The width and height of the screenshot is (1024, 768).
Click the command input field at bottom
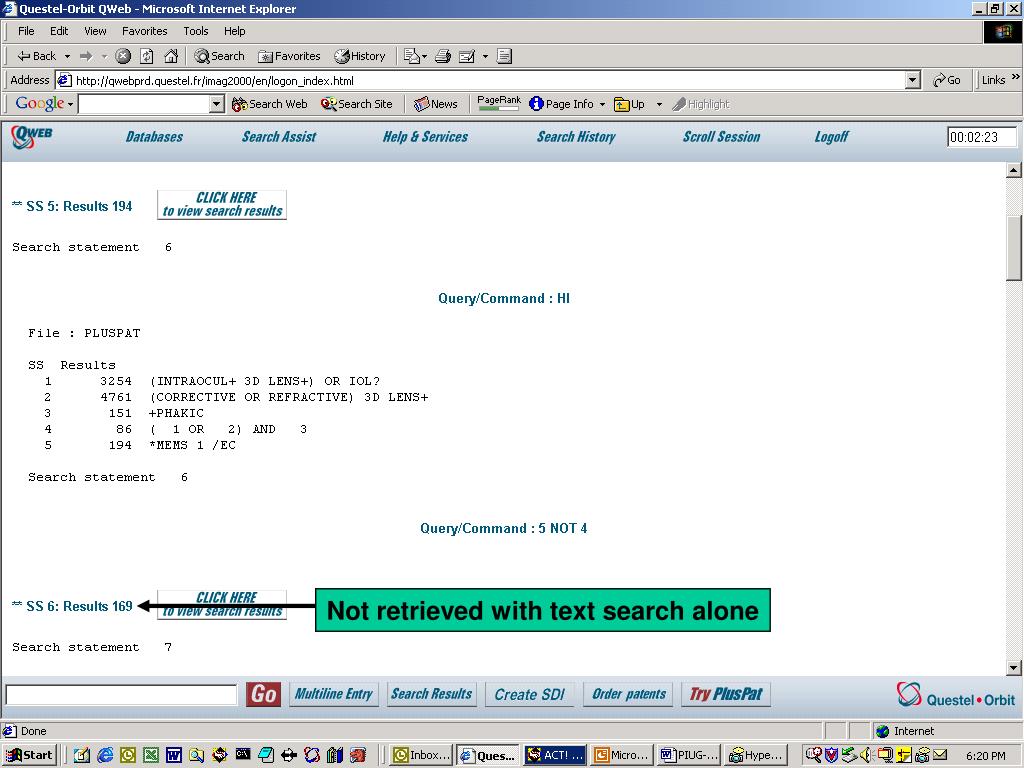click(x=121, y=694)
